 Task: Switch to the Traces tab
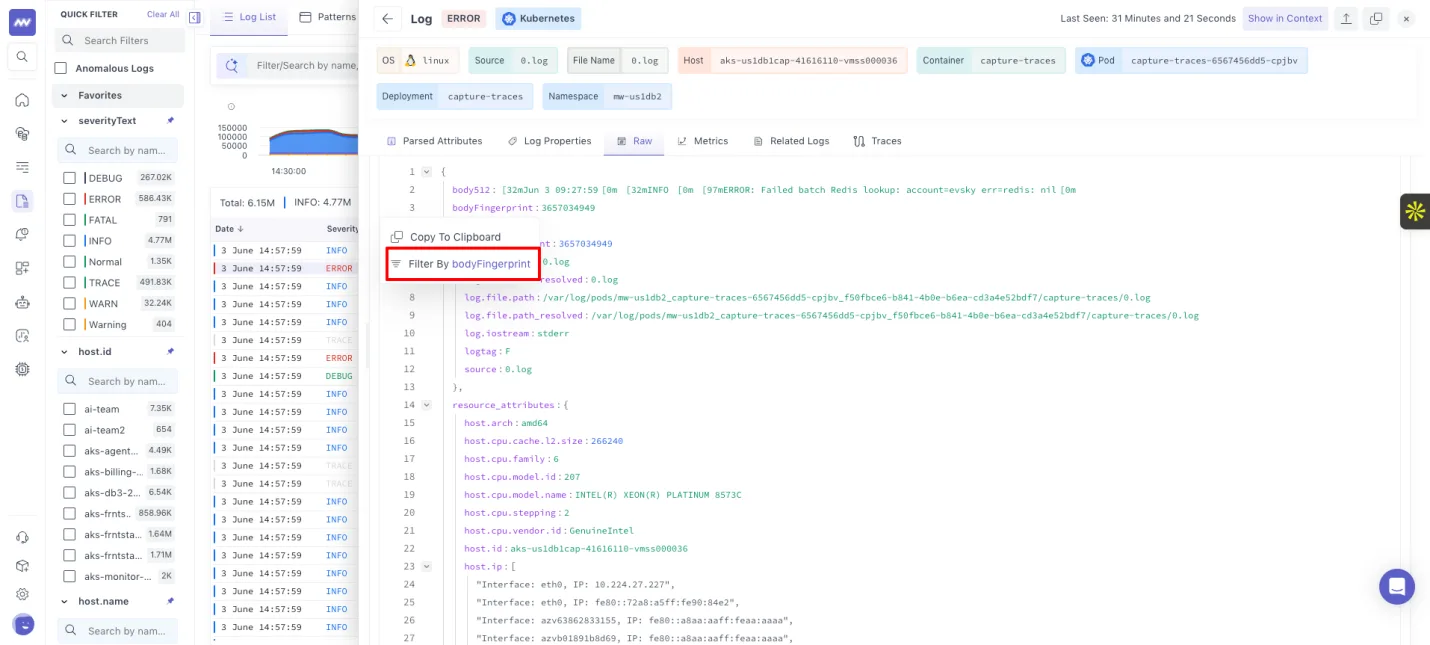coord(877,141)
